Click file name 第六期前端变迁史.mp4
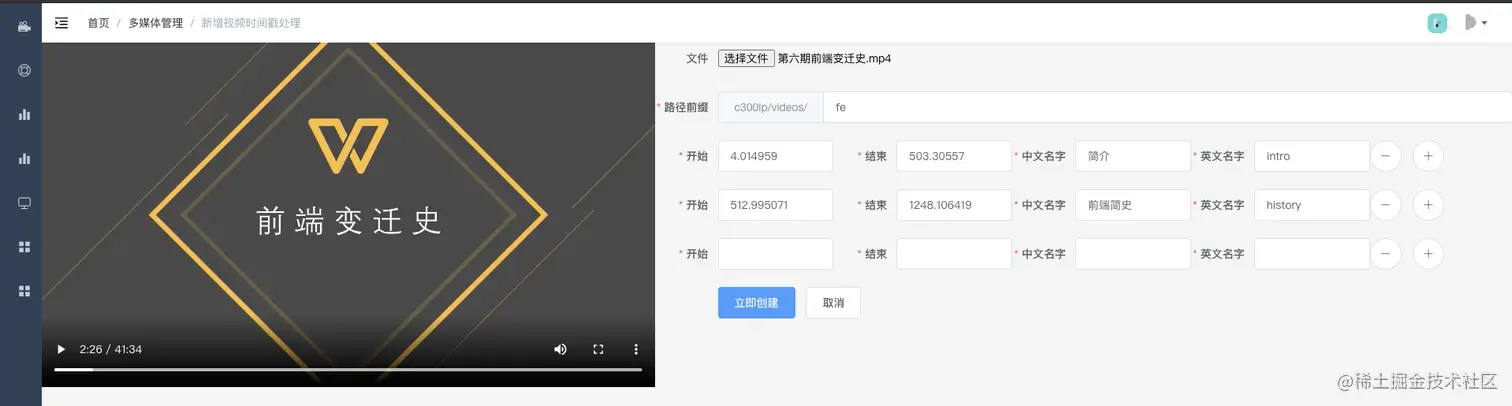 point(834,58)
